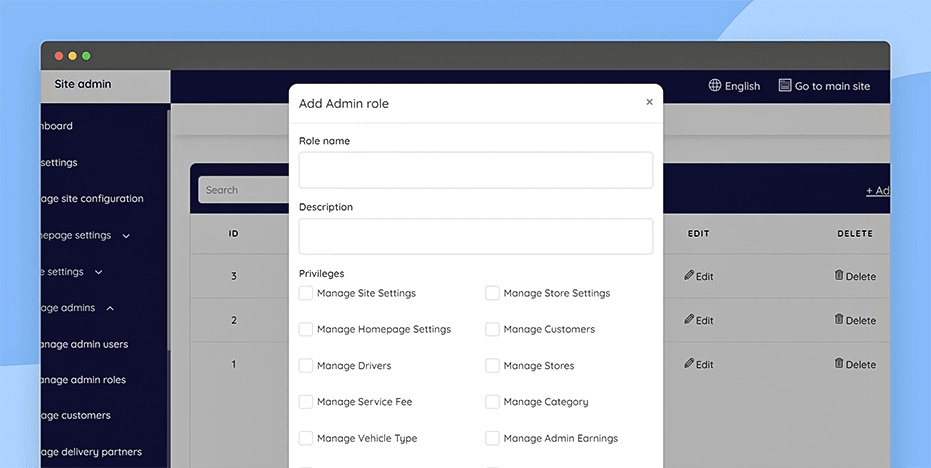Click the yellow minimize window dot
This screenshot has width=931, height=468.
pos(72,56)
